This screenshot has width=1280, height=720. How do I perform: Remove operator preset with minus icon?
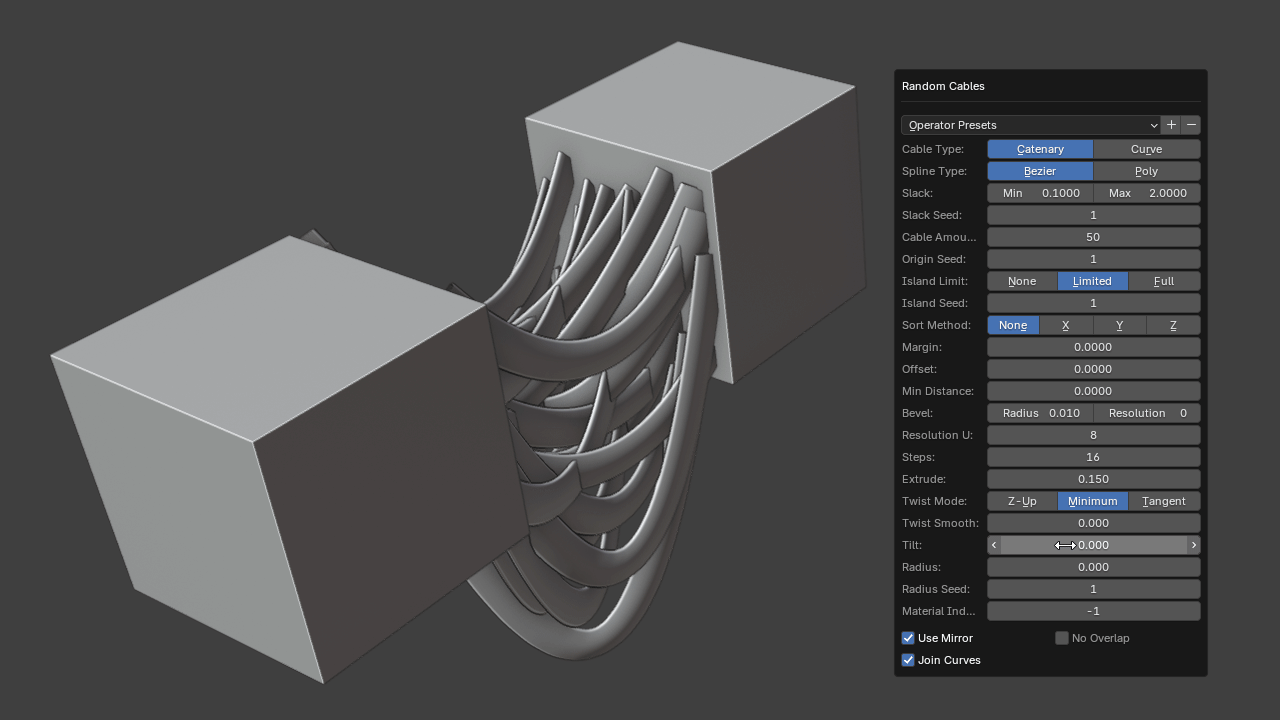tap(1191, 125)
